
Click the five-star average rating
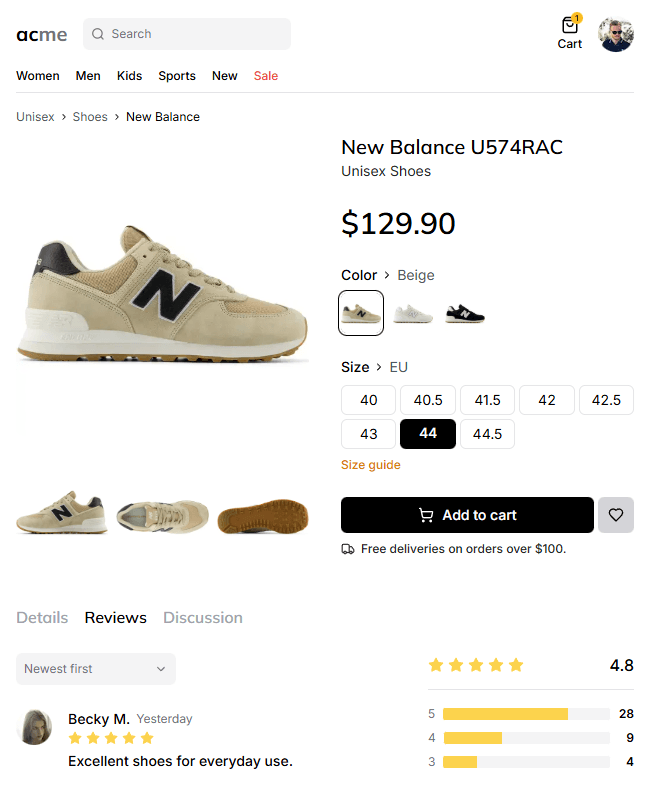click(476, 665)
